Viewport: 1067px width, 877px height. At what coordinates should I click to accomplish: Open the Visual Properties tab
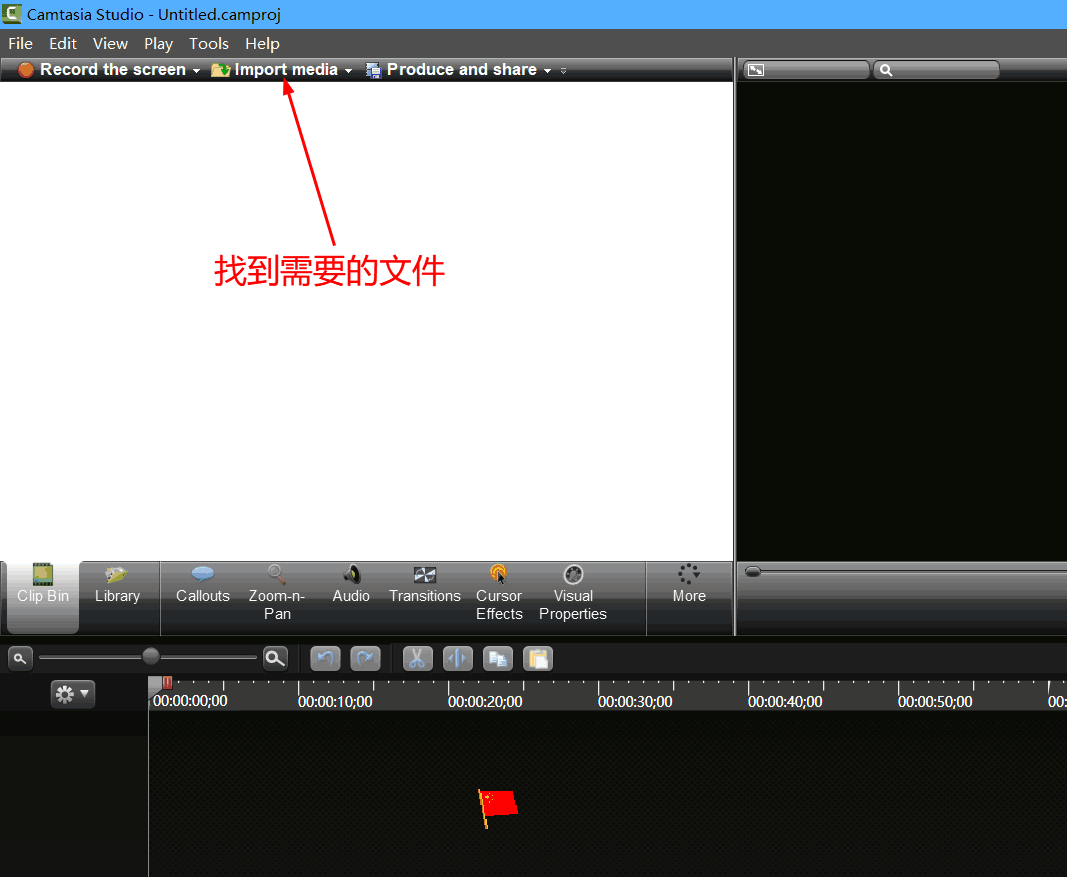[x=573, y=593]
